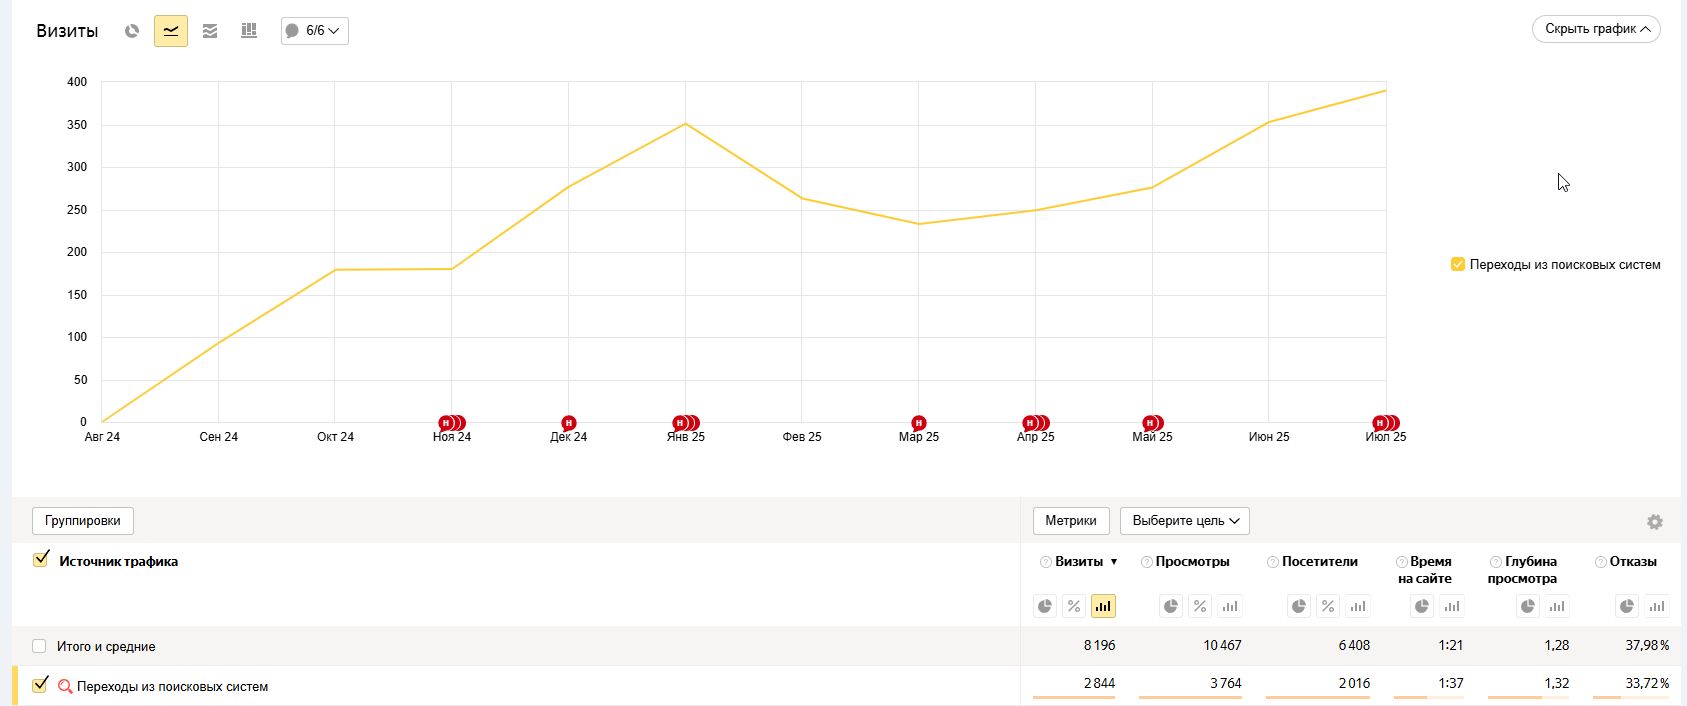This screenshot has height=706, width=1687.
Task: Uncheck the legend checkbox for Переходы из поисковых систем
Action: [x=1457, y=264]
